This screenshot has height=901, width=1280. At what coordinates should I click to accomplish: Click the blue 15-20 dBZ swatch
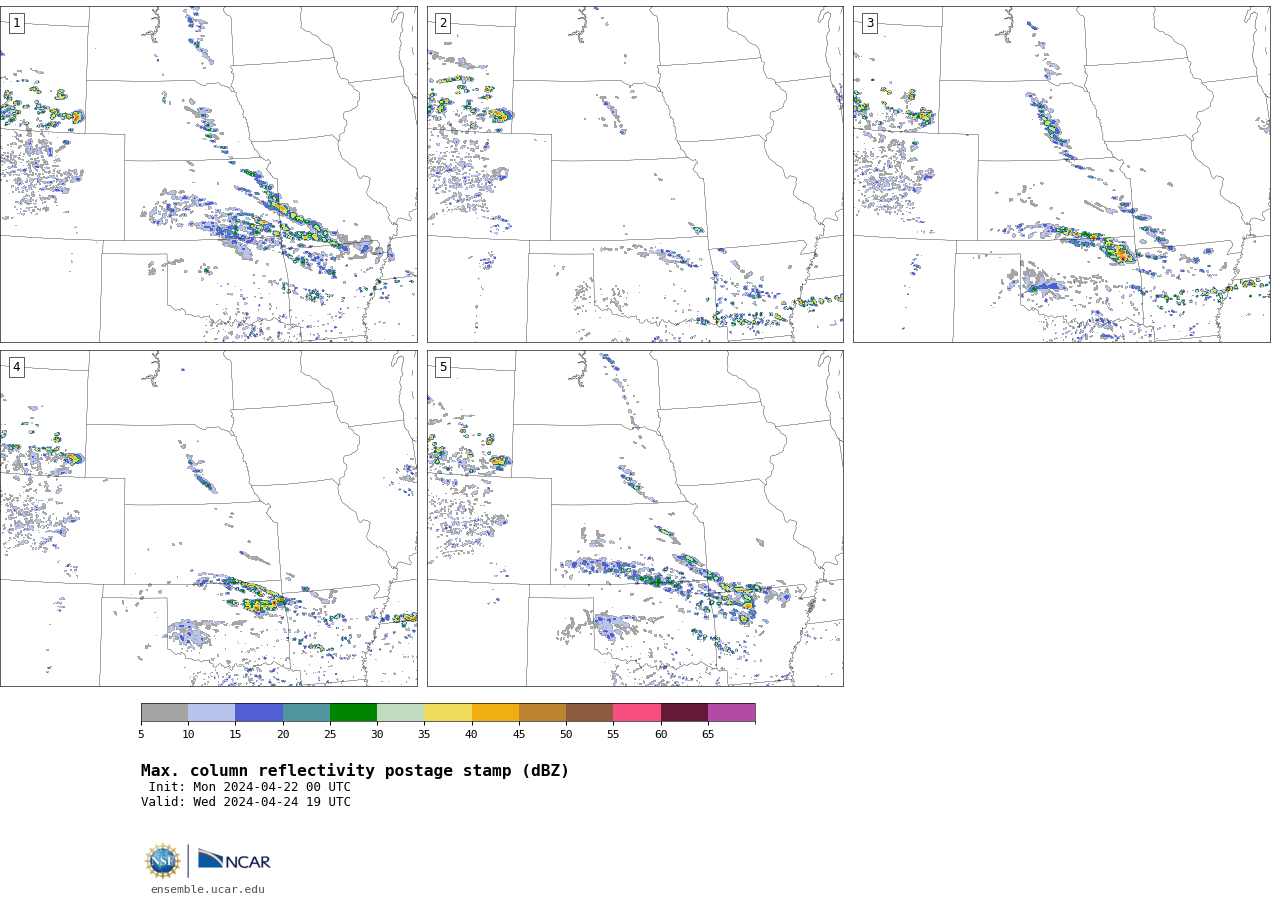(x=259, y=712)
